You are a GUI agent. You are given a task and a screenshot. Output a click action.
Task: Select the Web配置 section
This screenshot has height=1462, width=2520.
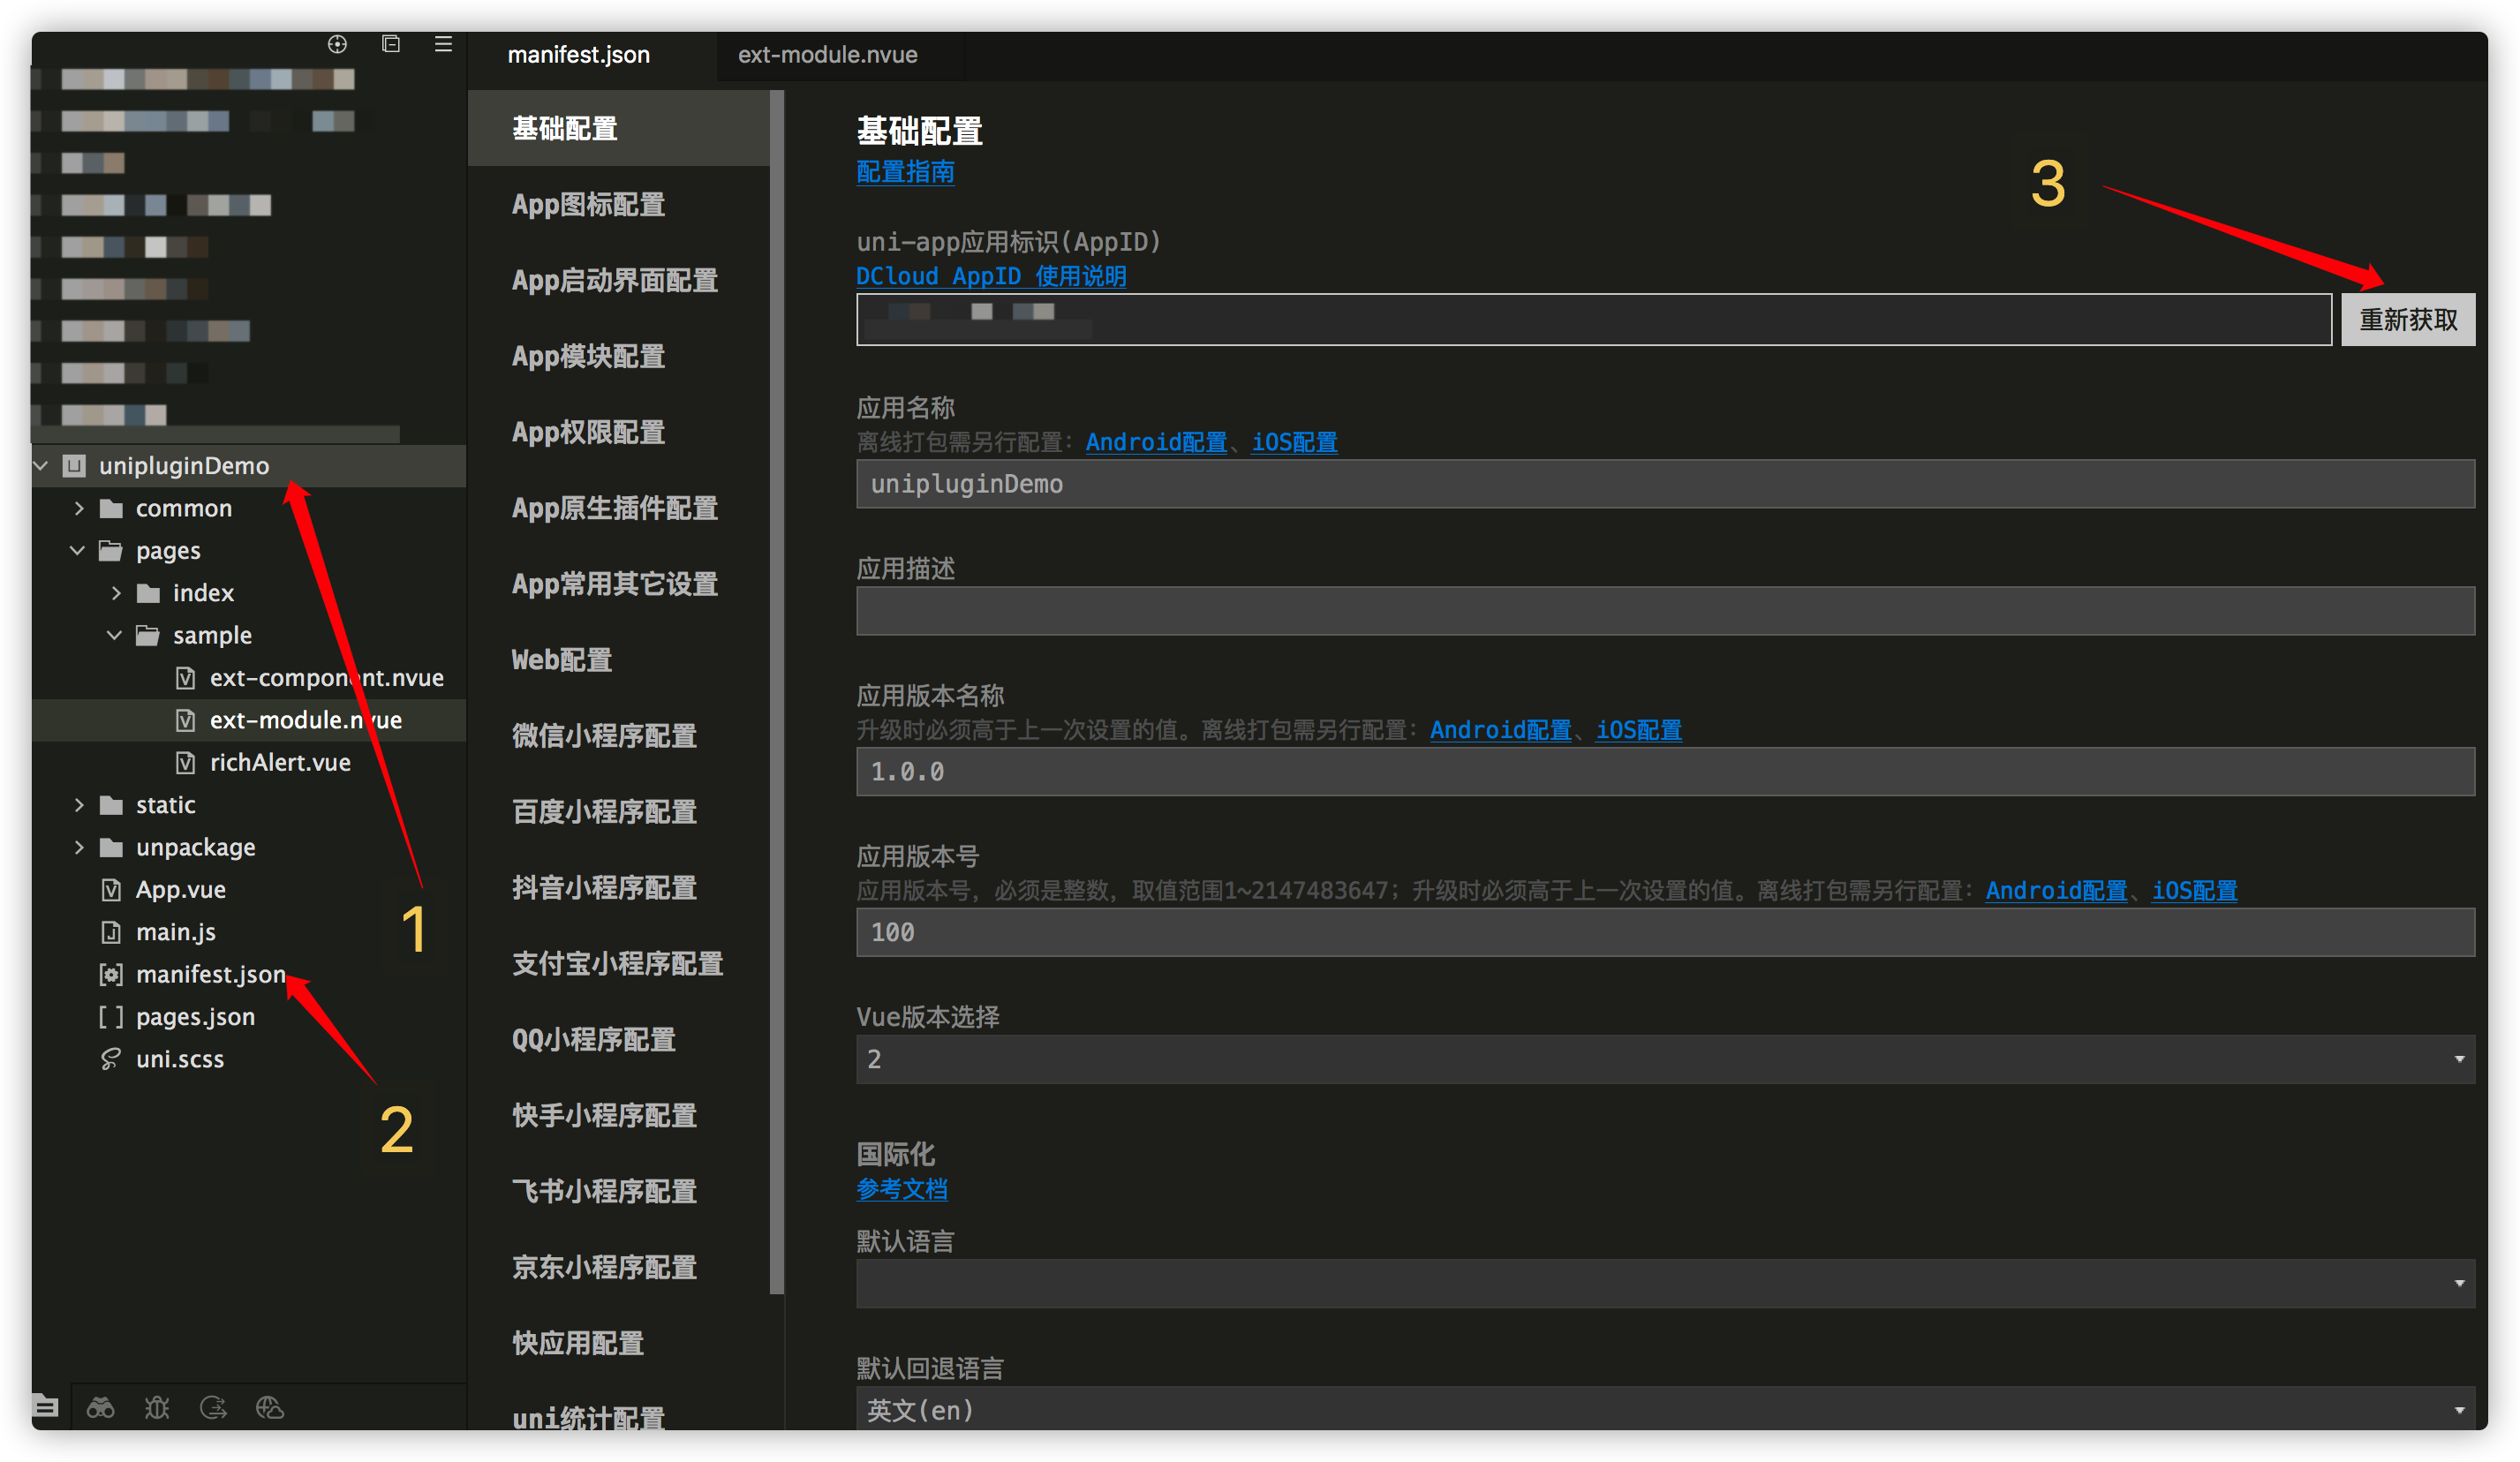coord(619,660)
